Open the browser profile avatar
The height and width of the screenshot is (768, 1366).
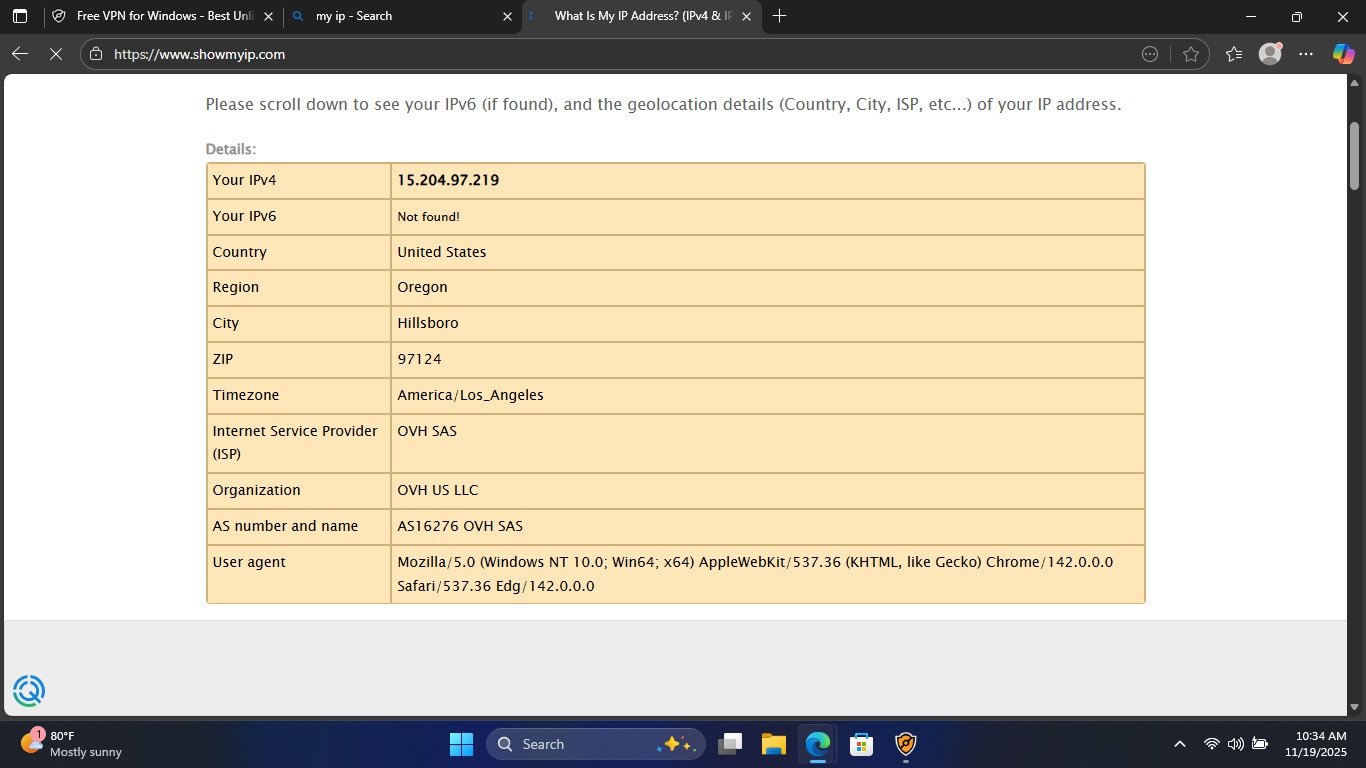pyautogui.click(x=1270, y=54)
